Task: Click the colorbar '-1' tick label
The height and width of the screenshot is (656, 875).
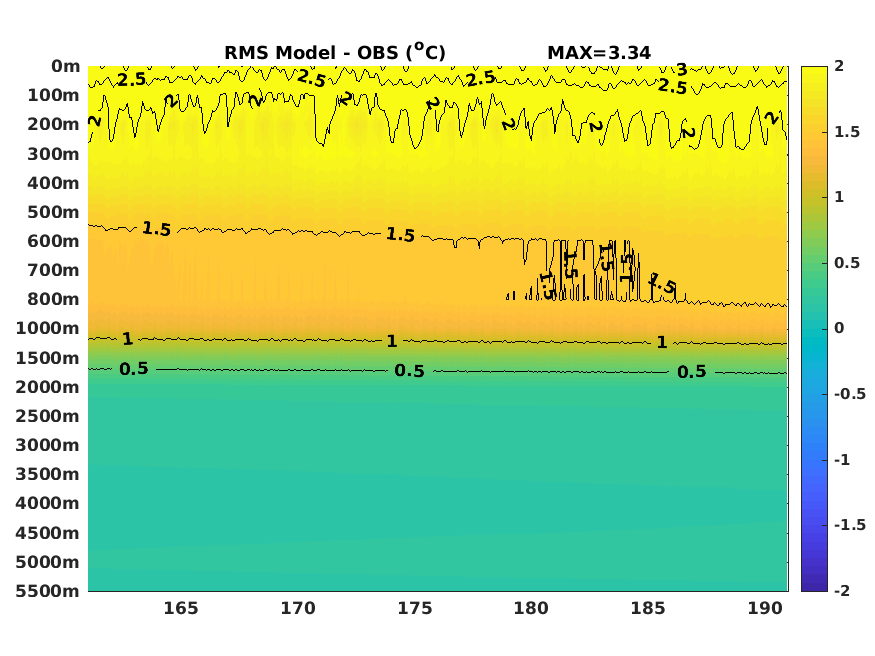Action: tap(842, 460)
